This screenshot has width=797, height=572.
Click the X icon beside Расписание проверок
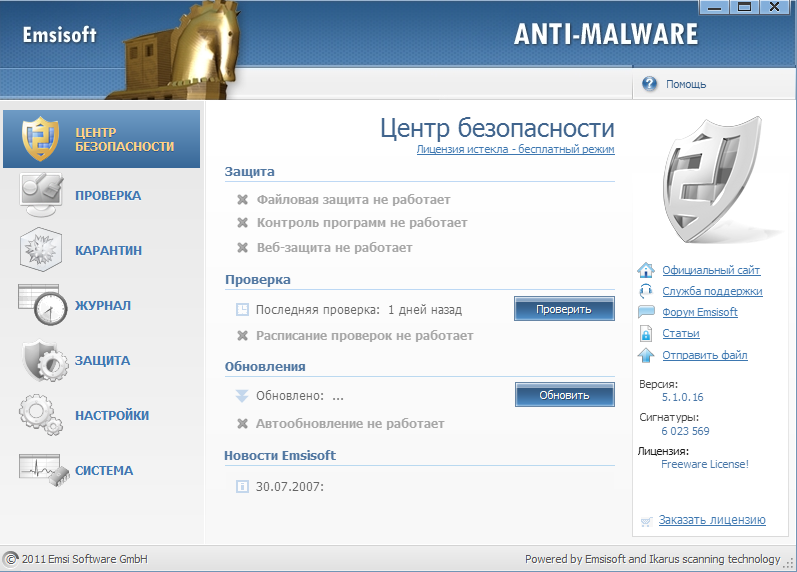(242, 336)
